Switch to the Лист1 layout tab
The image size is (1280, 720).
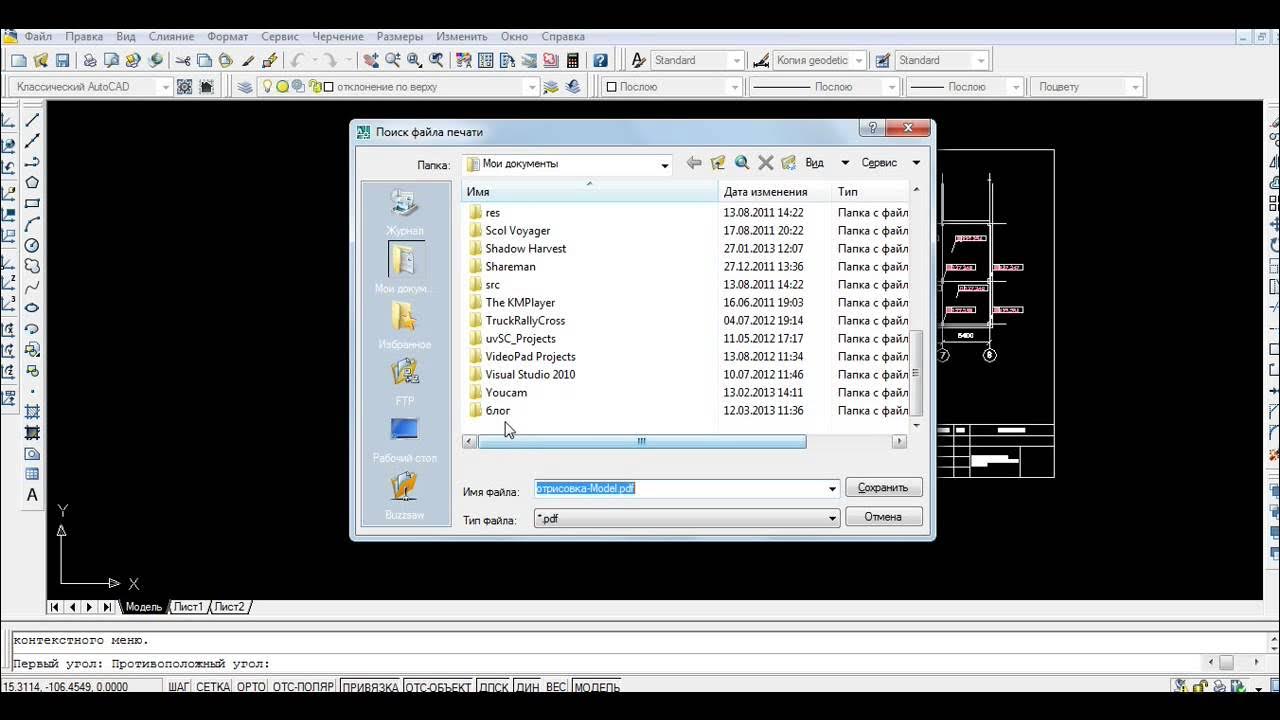click(x=189, y=607)
